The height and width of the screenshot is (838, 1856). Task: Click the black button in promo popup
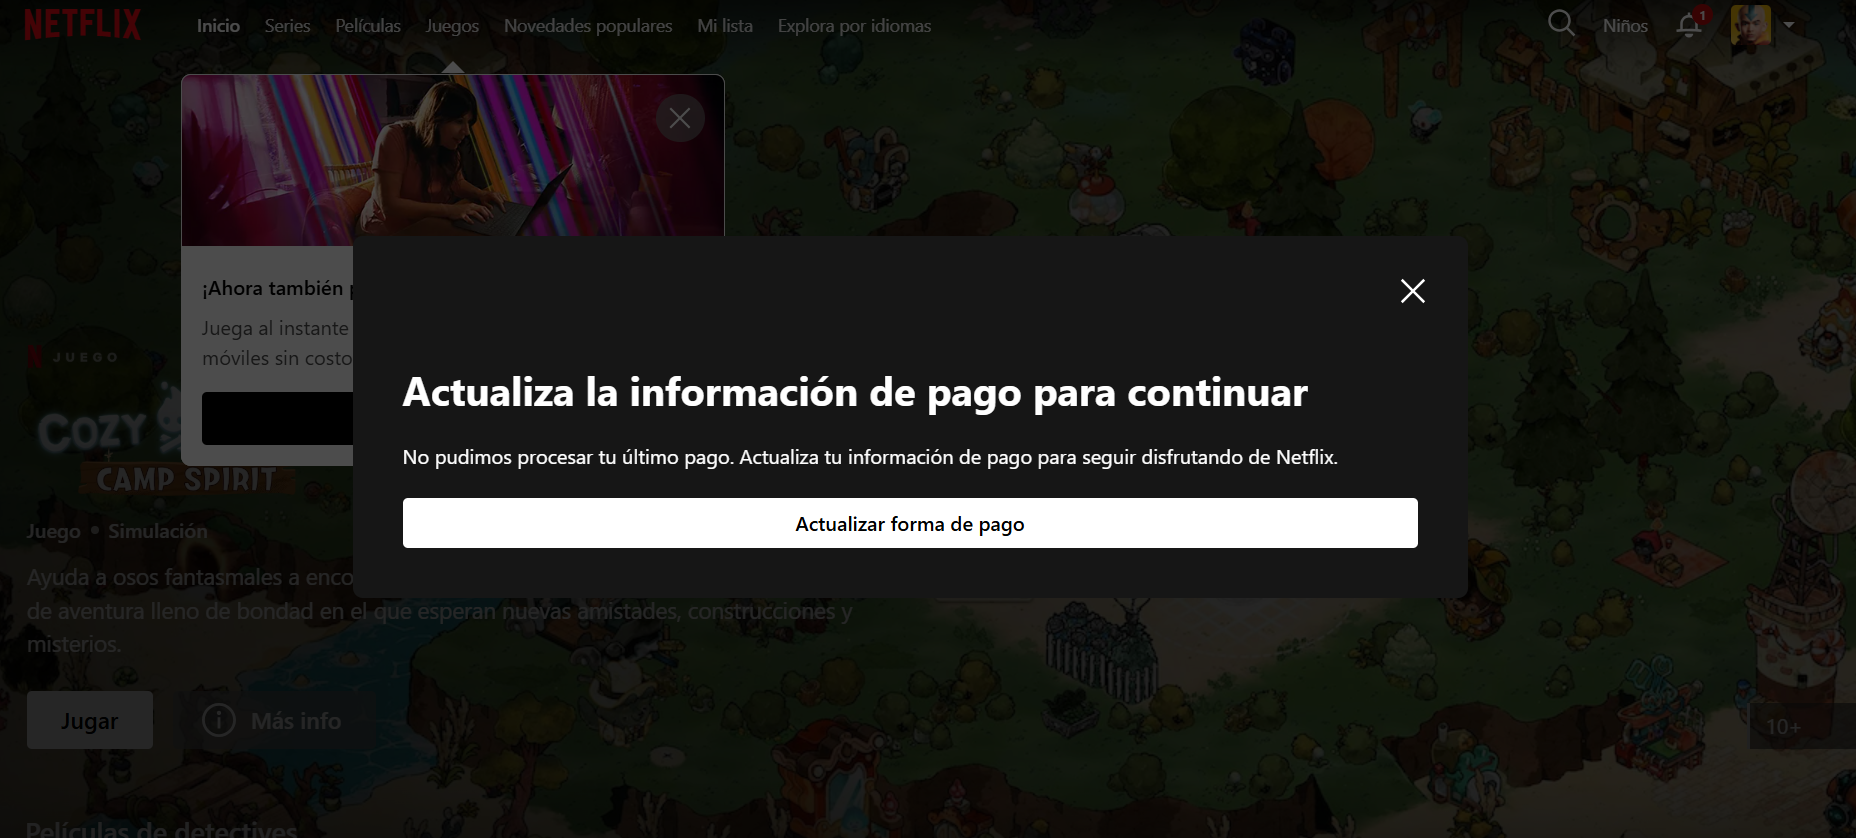tap(278, 418)
